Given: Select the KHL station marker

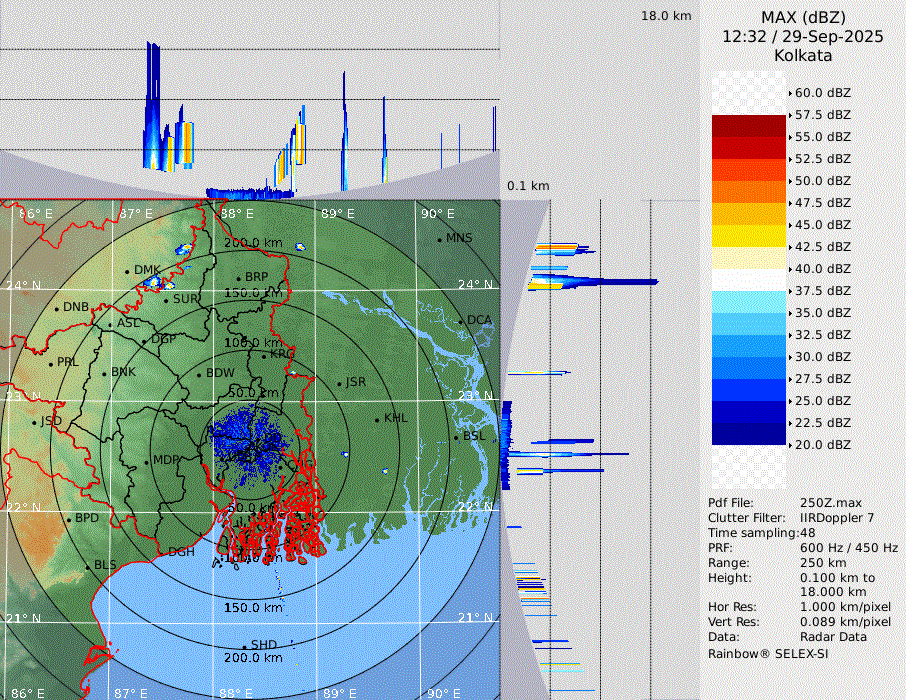Looking at the screenshot, I should 377,419.
